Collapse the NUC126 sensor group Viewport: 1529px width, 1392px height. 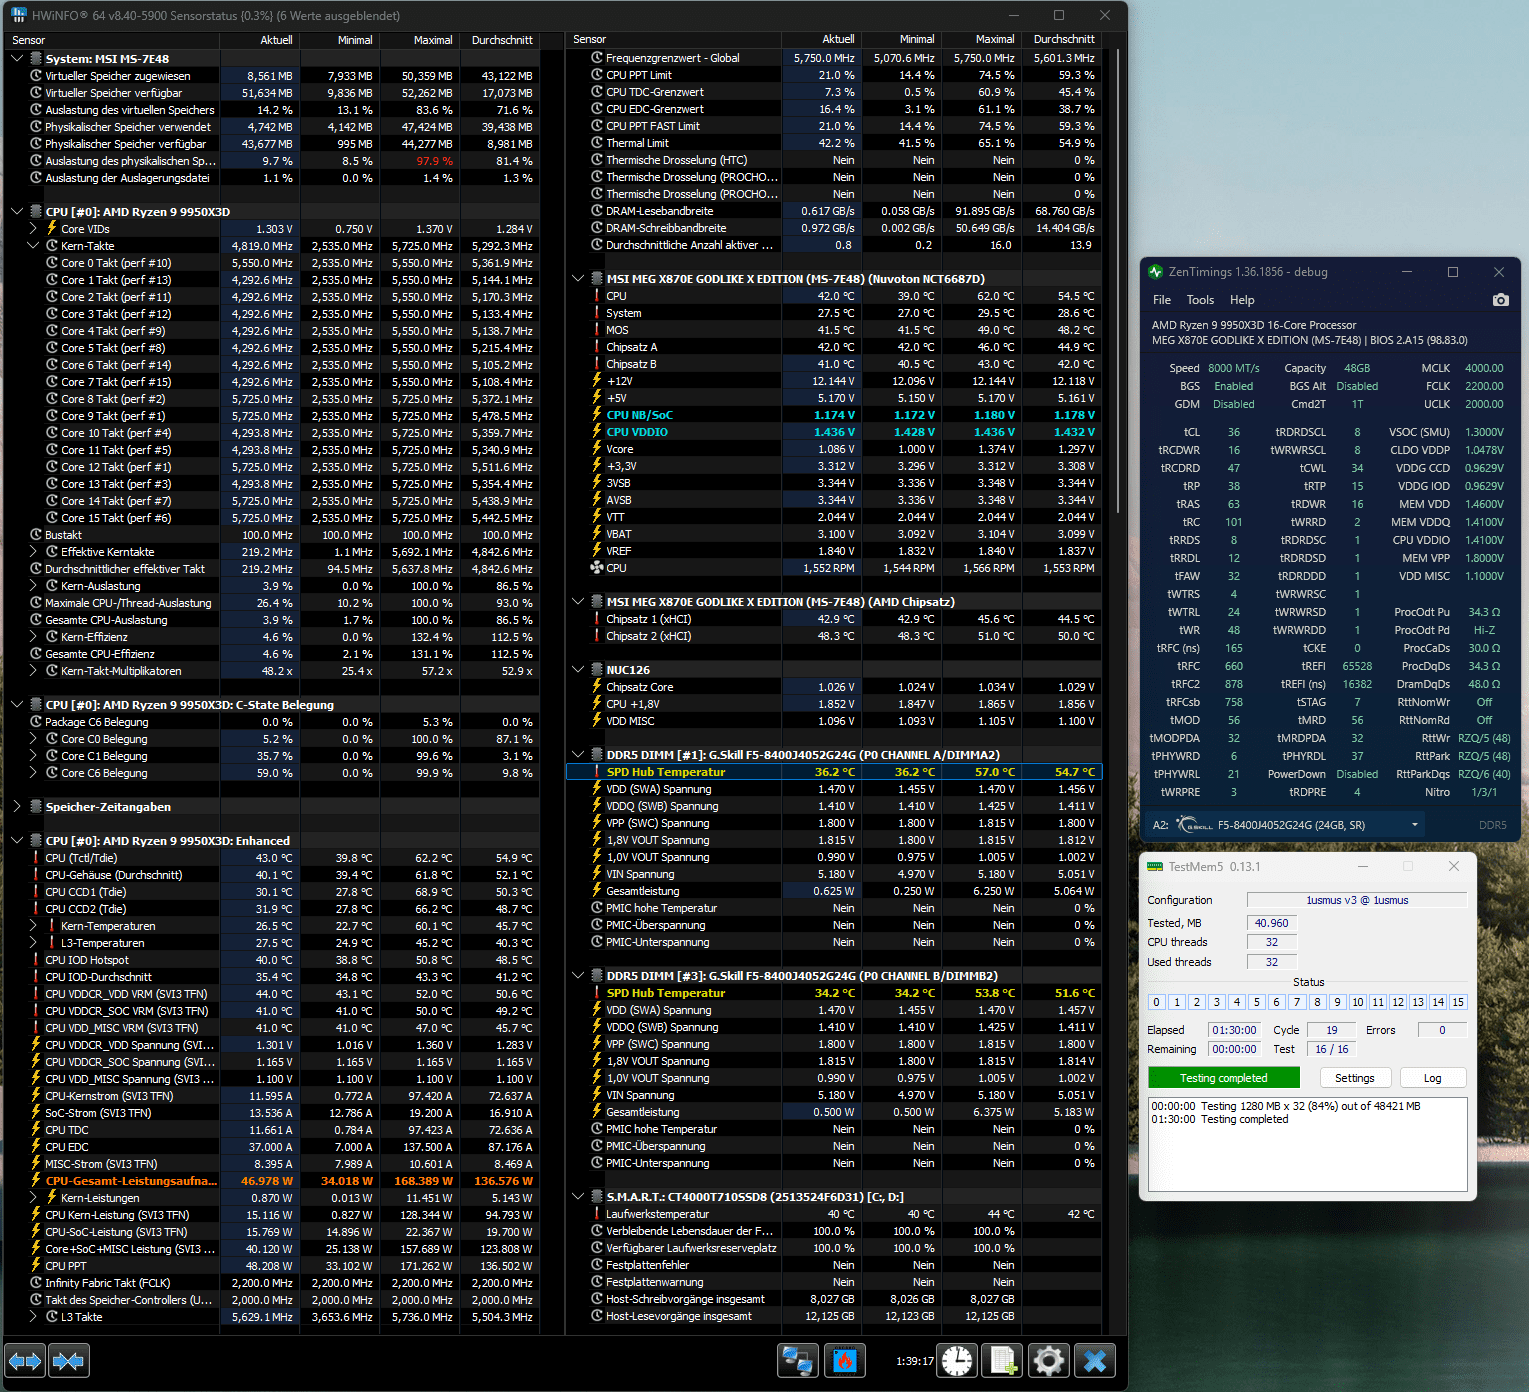(x=578, y=670)
